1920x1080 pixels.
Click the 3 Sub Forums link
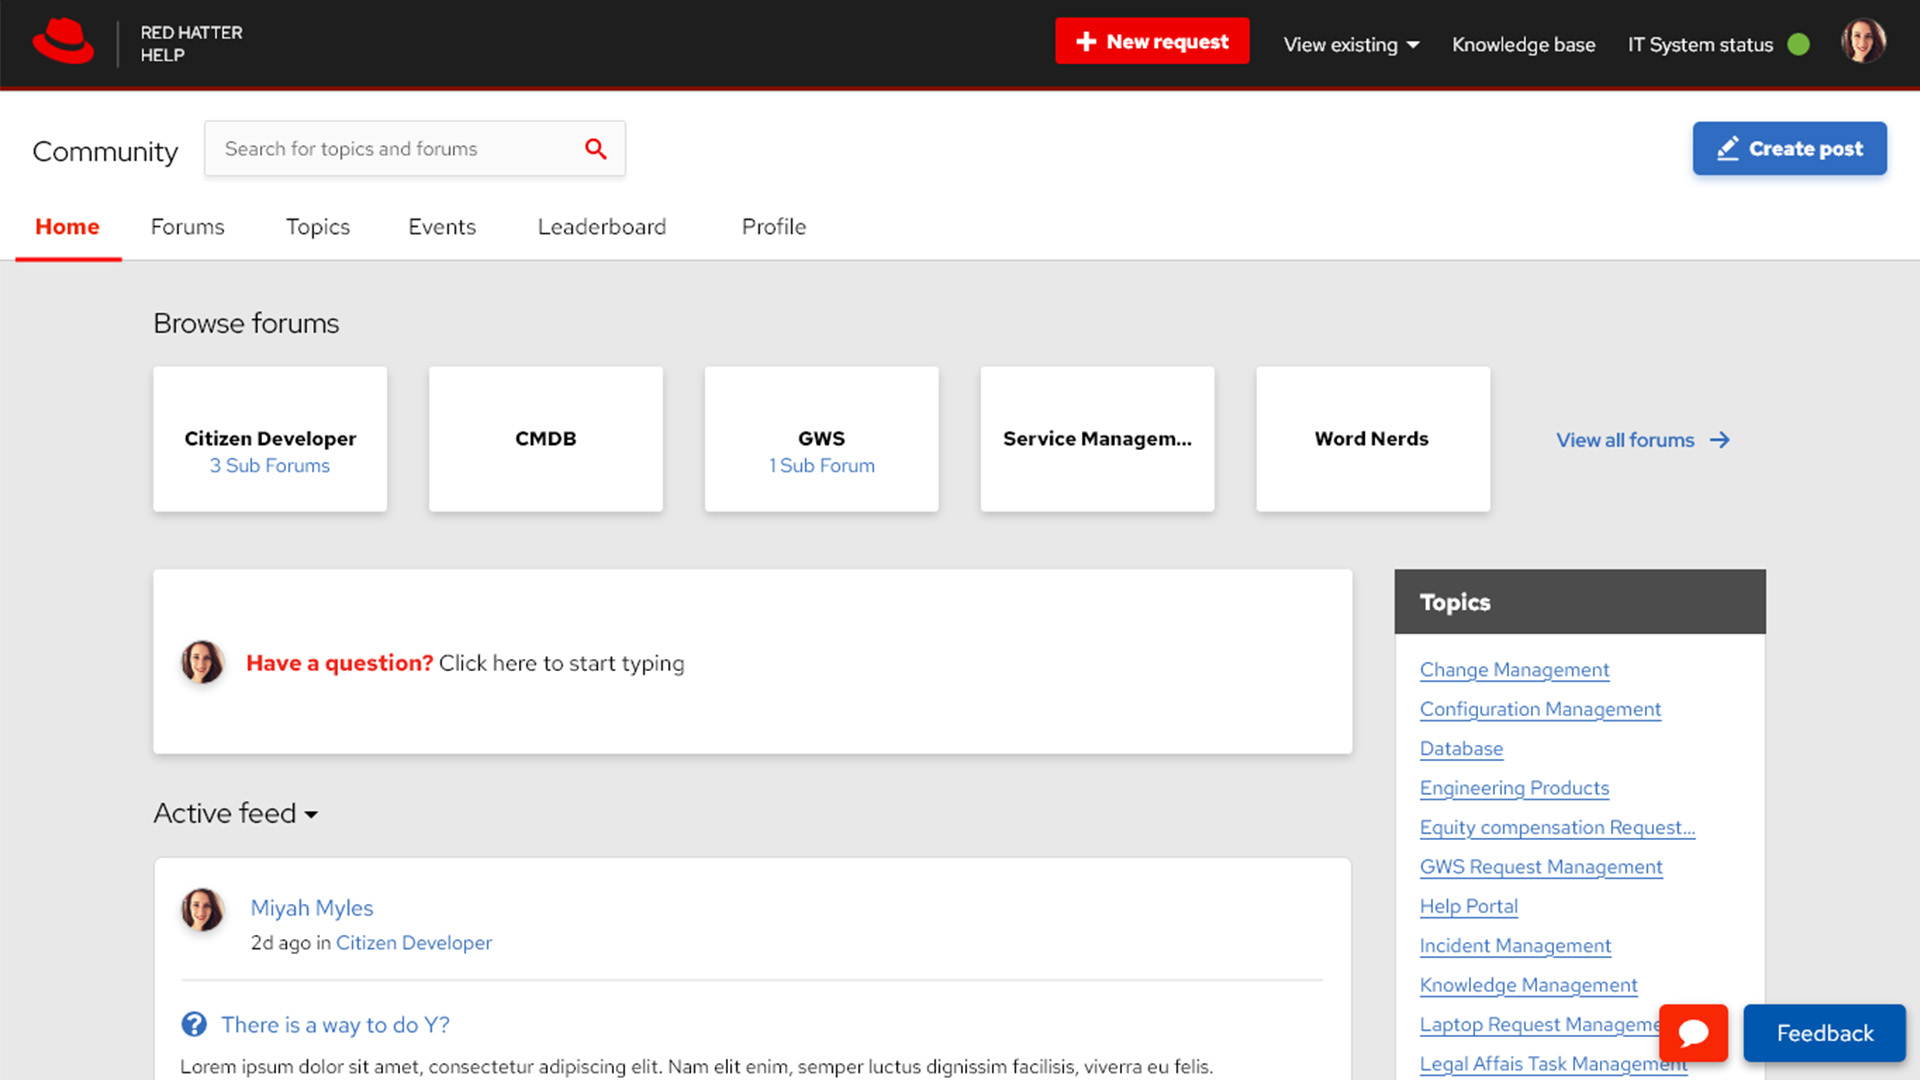click(x=270, y=466)
